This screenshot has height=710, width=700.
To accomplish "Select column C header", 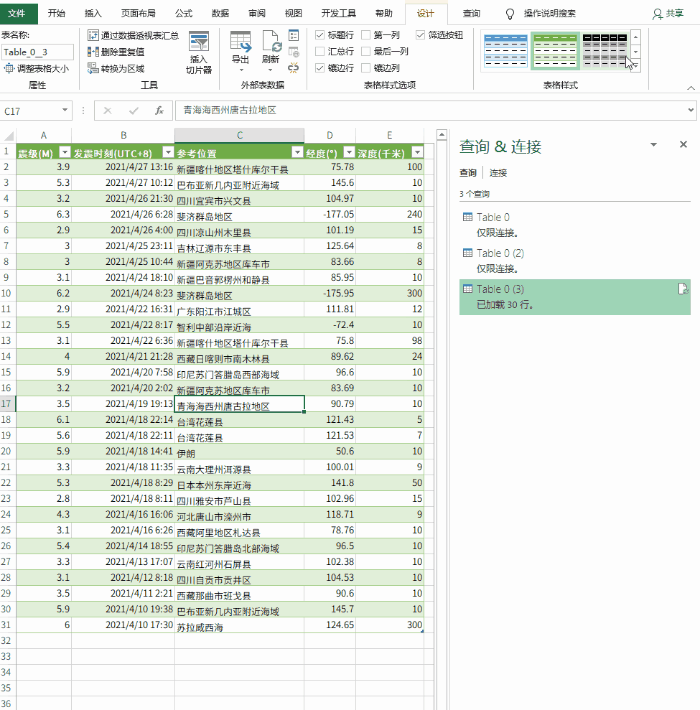I will point(239,135).
